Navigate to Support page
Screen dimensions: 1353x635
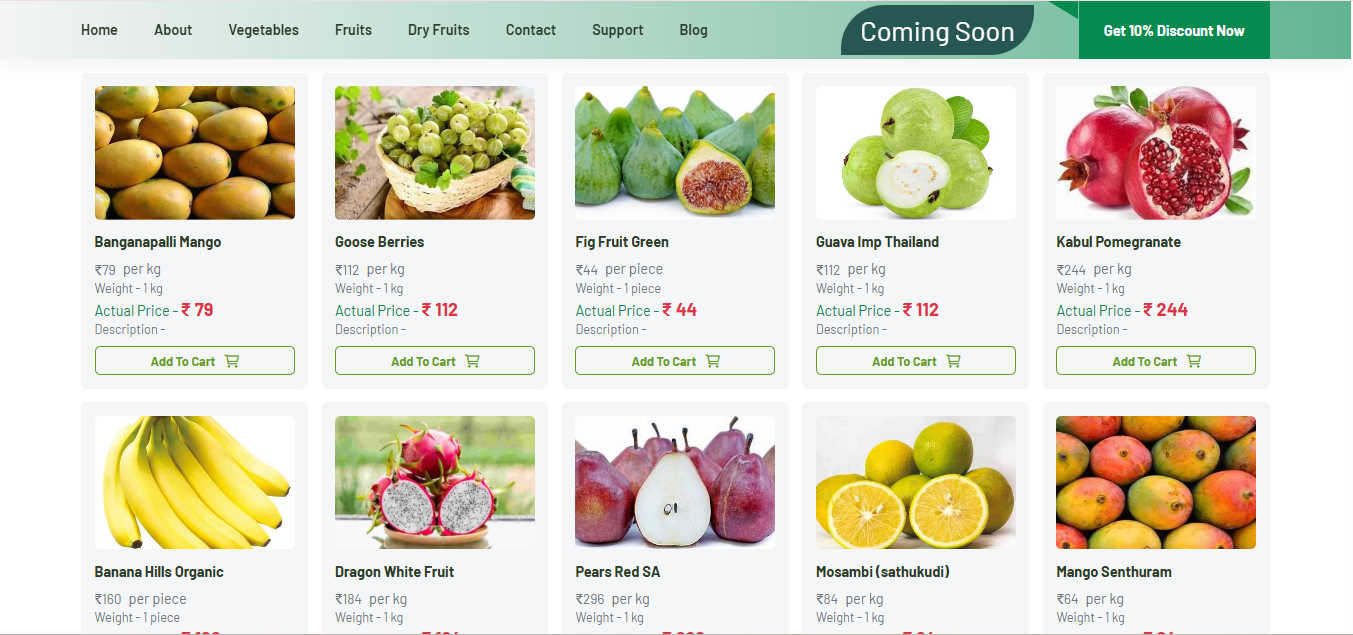[617, 30]
